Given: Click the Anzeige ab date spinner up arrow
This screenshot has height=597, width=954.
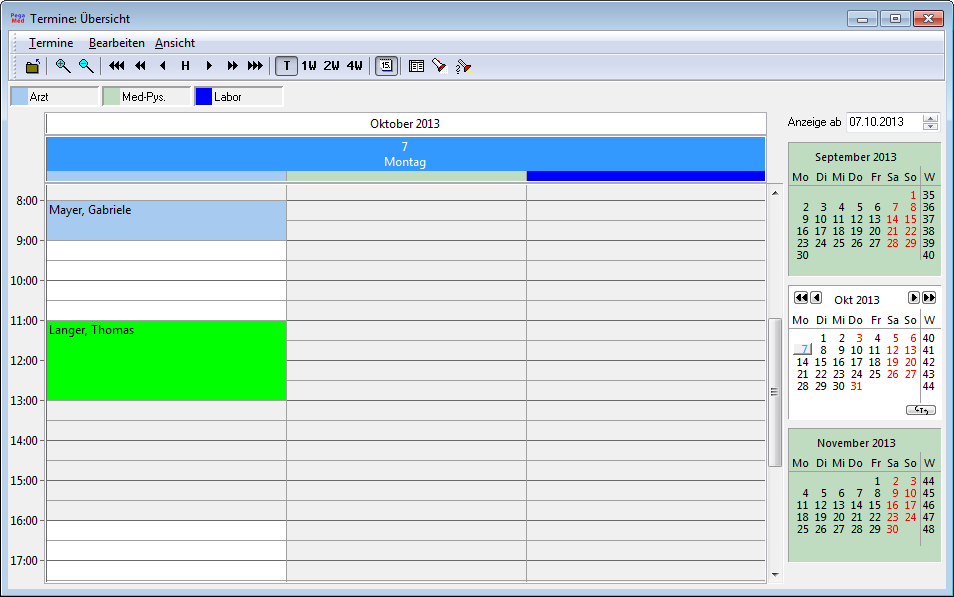Looking at the screenshot, I should coord(931,118).
